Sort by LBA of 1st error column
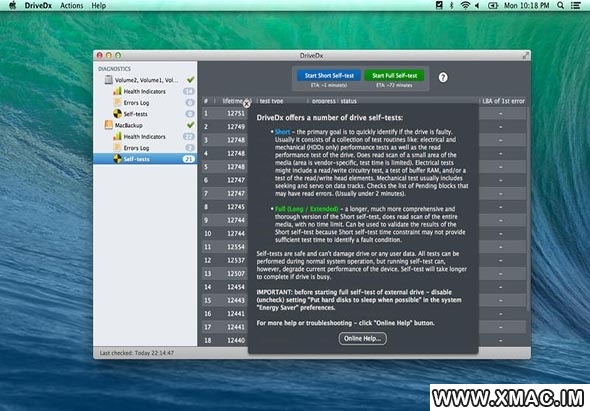The image size is (590, 411). [503, 101]
